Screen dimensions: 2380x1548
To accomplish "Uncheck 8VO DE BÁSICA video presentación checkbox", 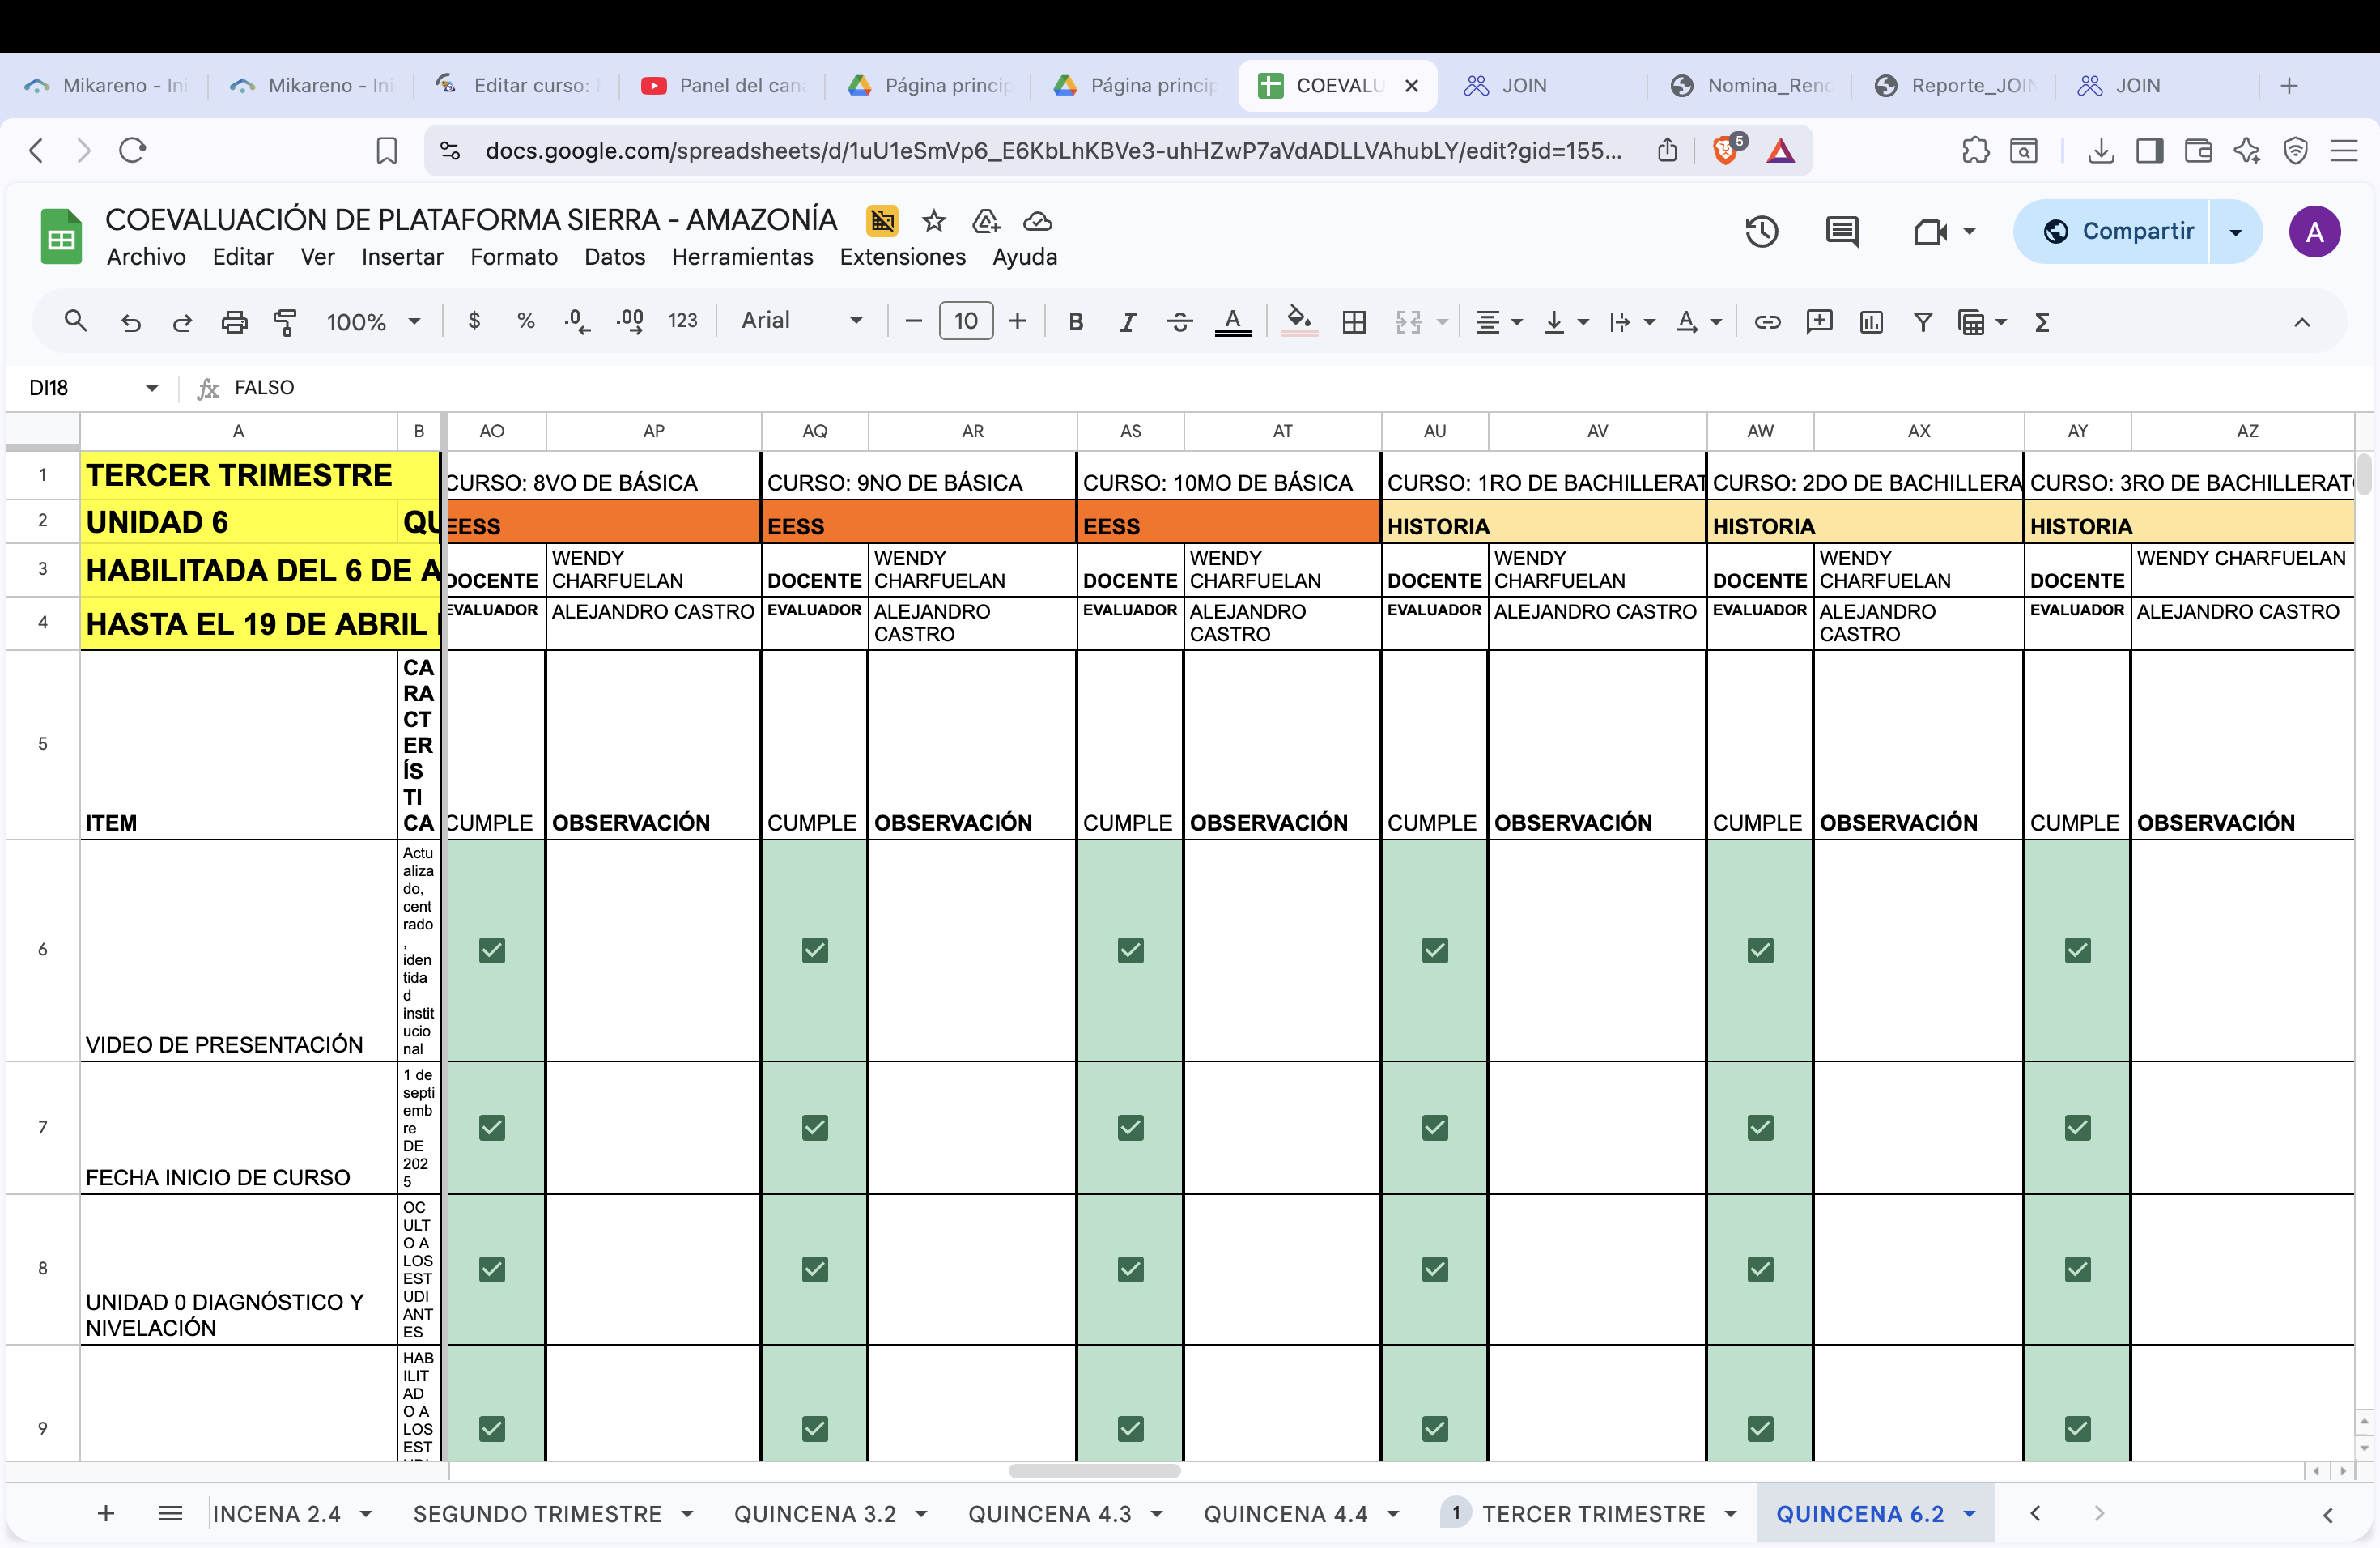I will pyautogui.click(x=492, y=950).
